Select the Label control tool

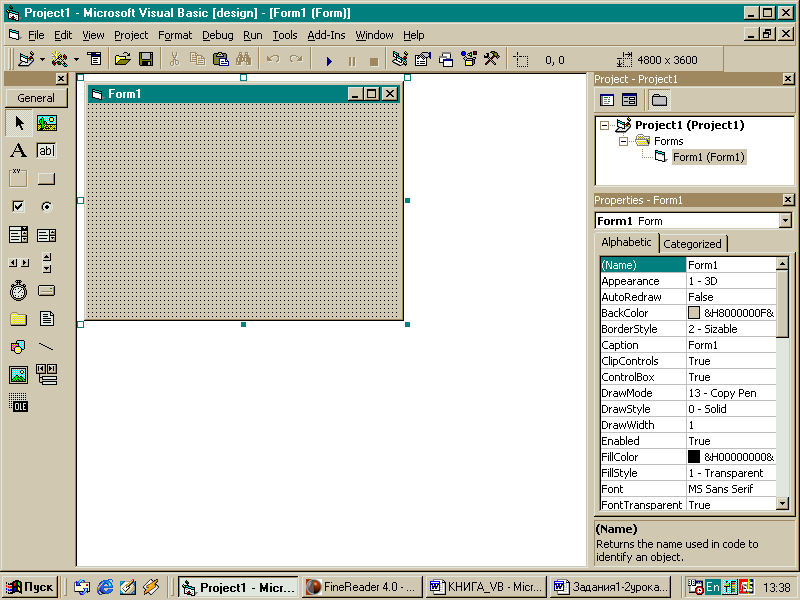click(19, 151)
